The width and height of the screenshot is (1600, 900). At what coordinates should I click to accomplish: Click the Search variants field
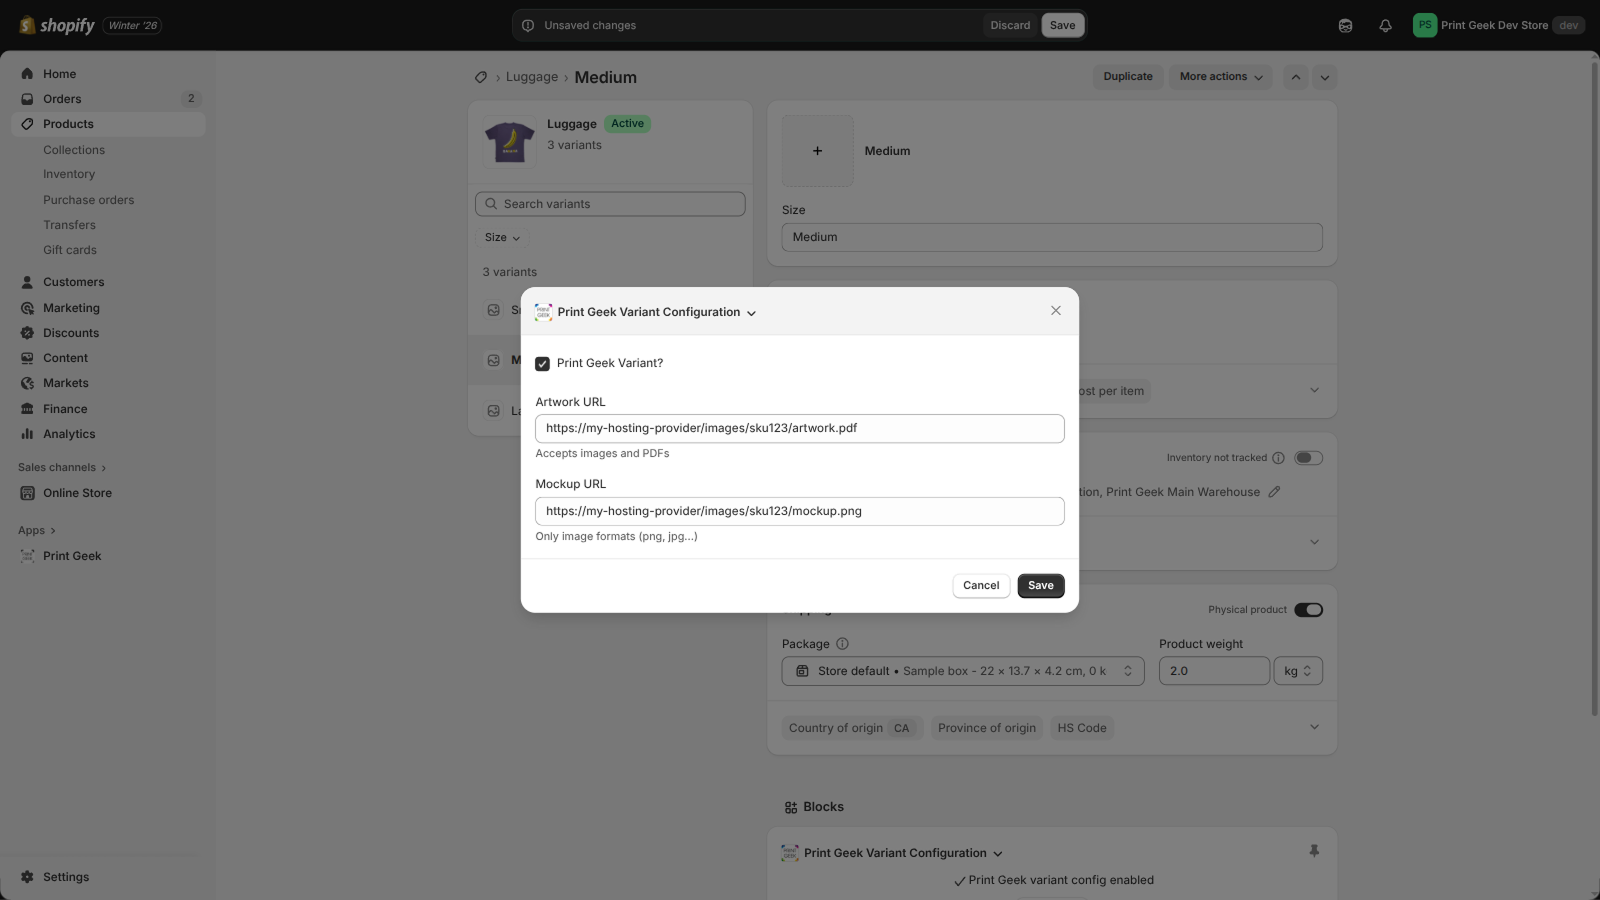pyautogui.click(x=610, y=204)
